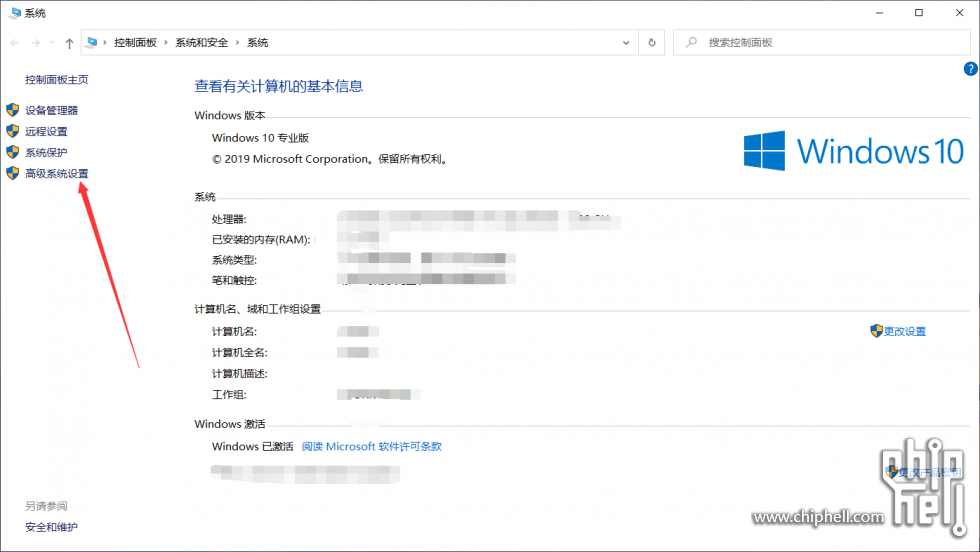Click the shield icon beside 更改设置
Screen dimensions: 980x552
[876, 331]
